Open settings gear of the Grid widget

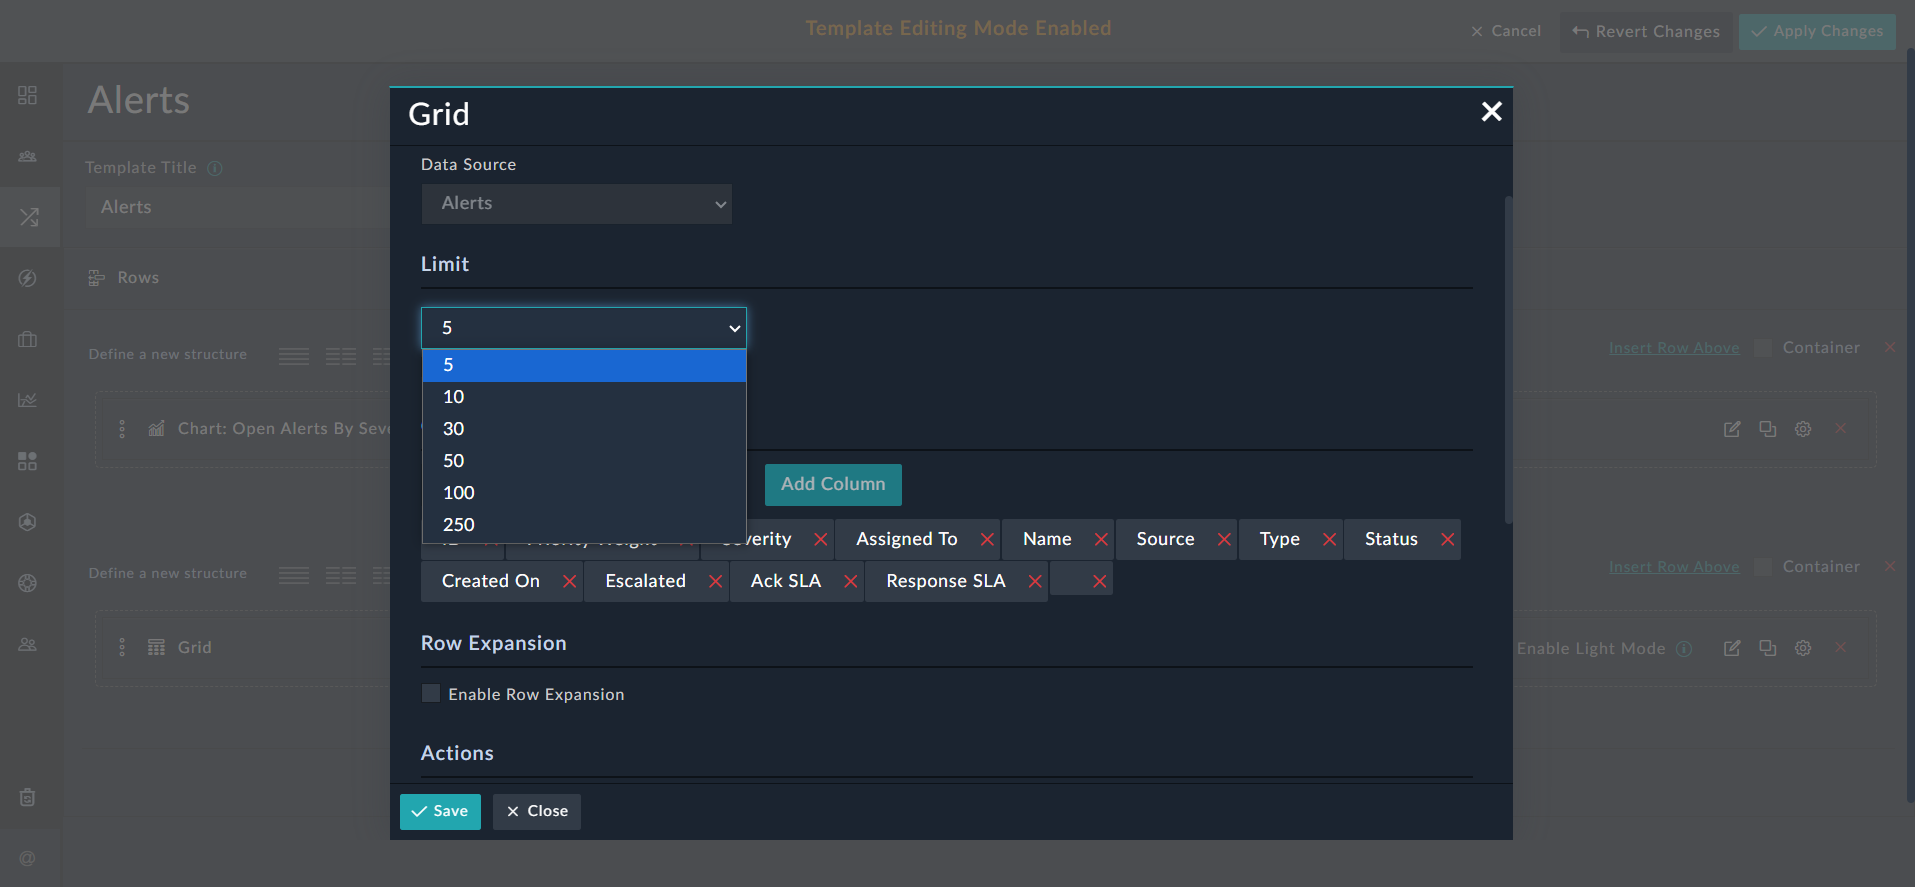coord(1803,648)
